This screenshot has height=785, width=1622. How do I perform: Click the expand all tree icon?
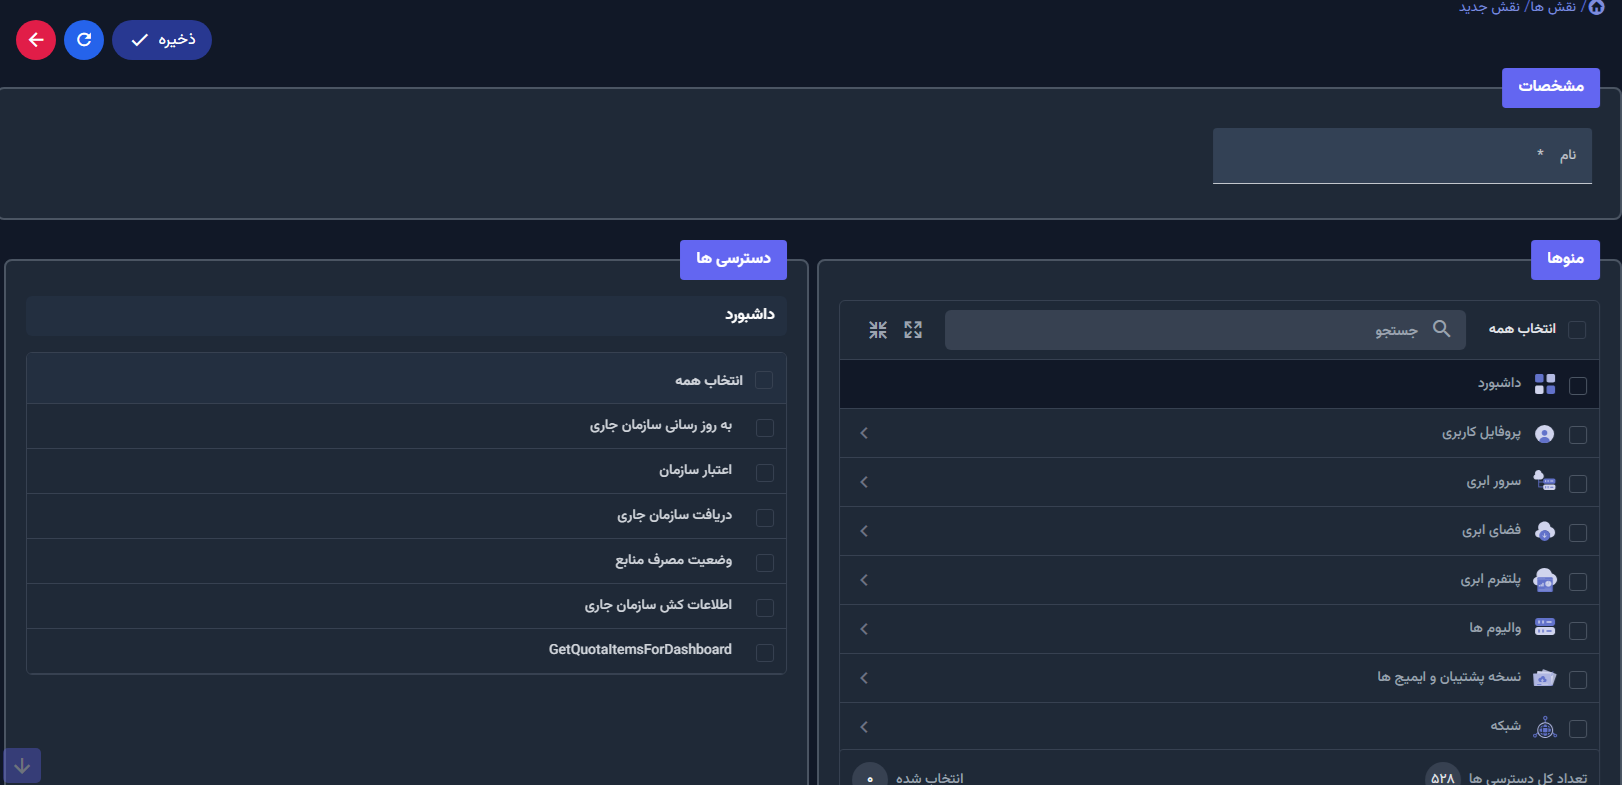click(913, 330)
